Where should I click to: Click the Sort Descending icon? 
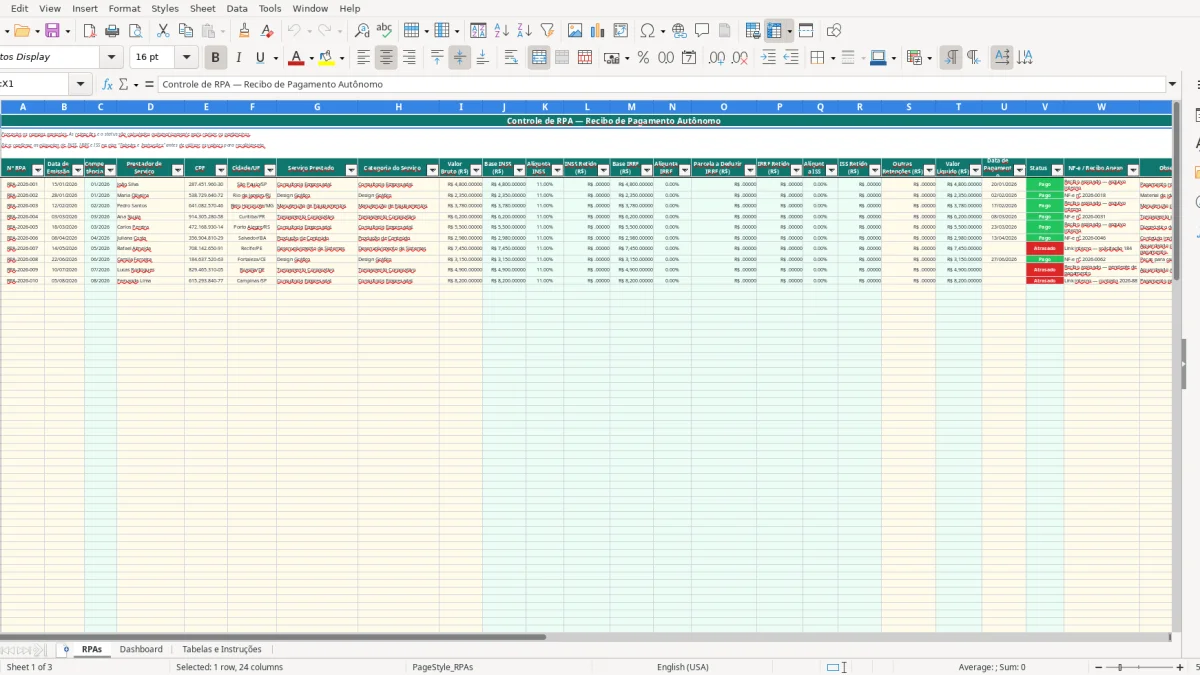[x=524, y=31]
